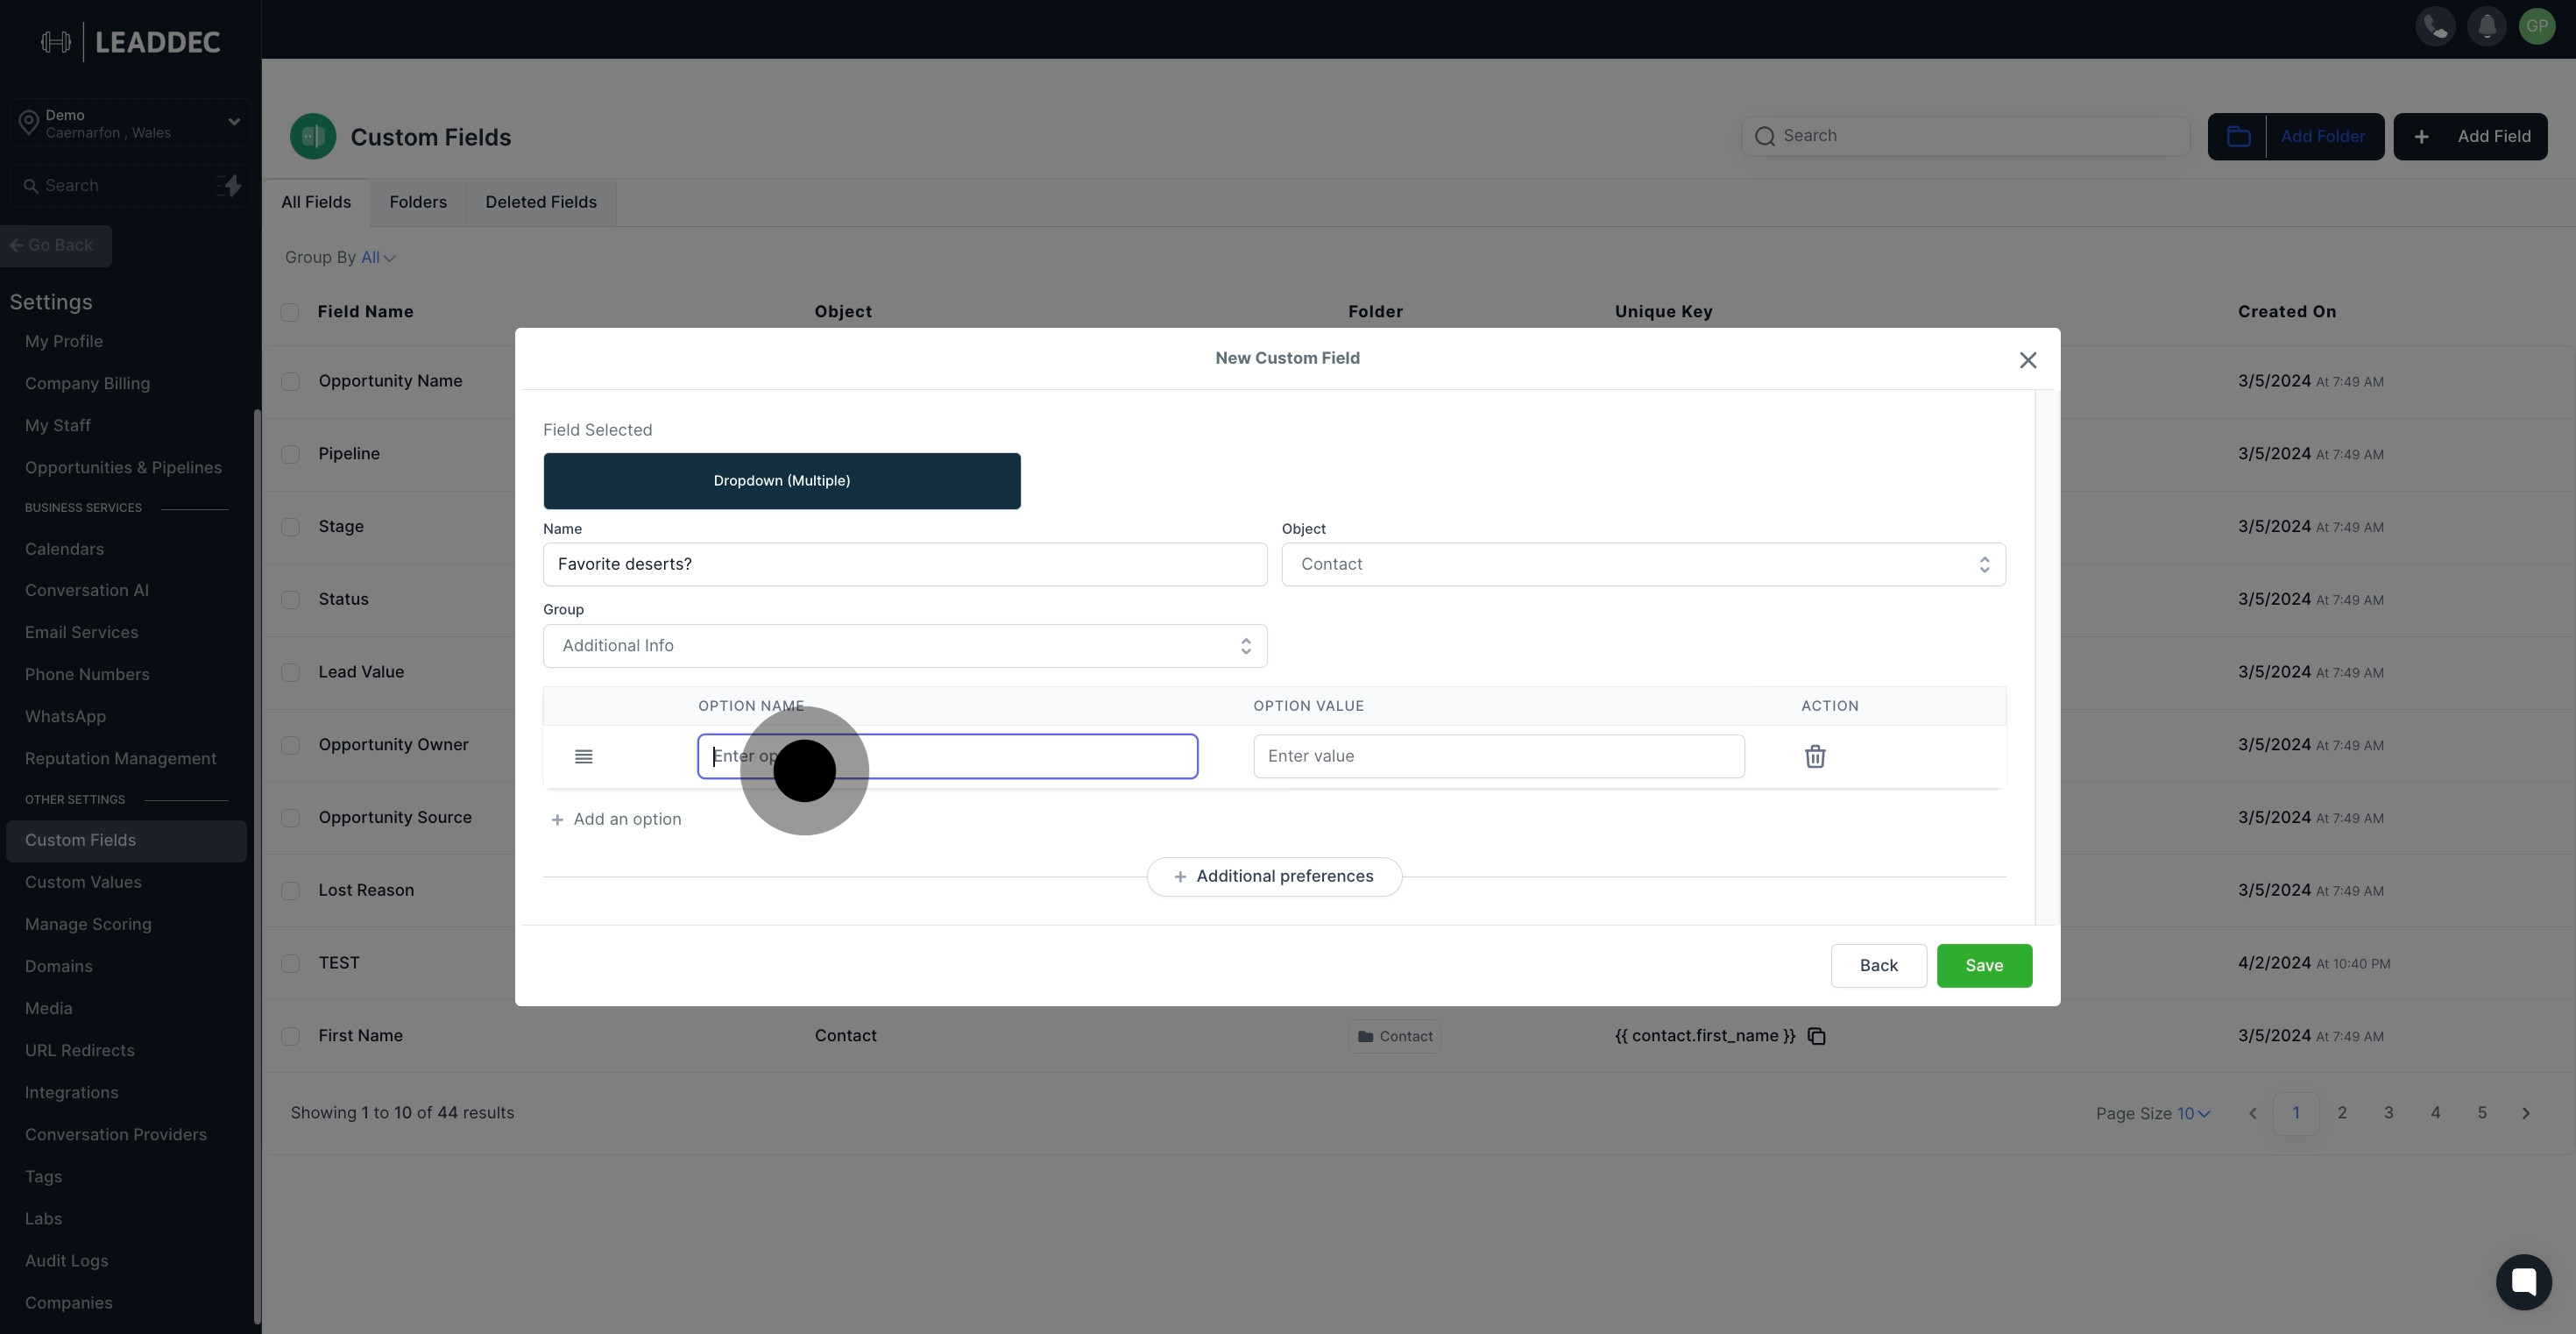Check the Pipeline row checkbox

[x=290, y=454]
